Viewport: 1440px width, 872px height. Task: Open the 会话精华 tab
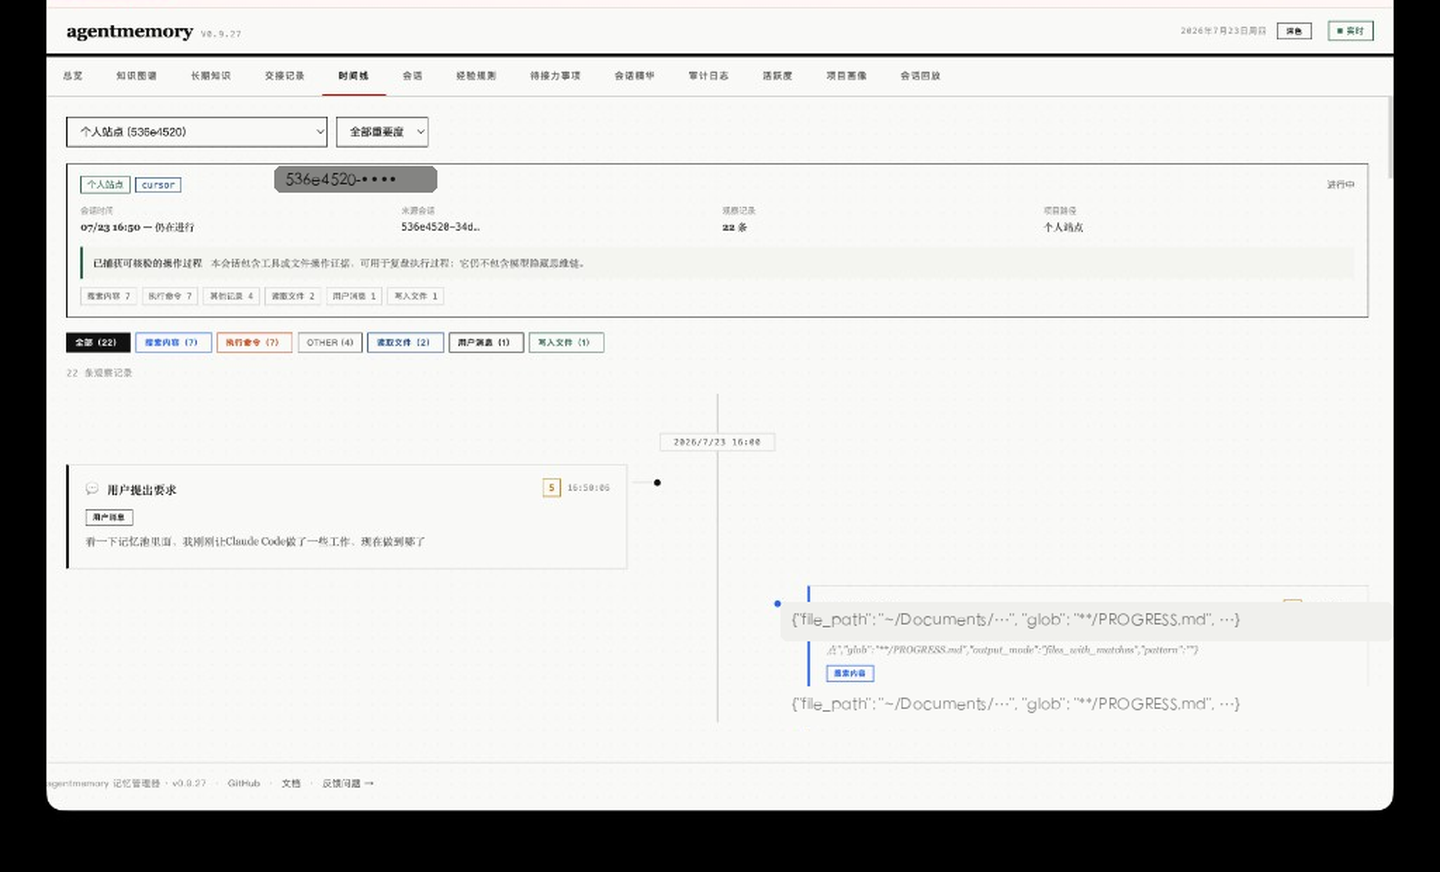pos(634,76)
